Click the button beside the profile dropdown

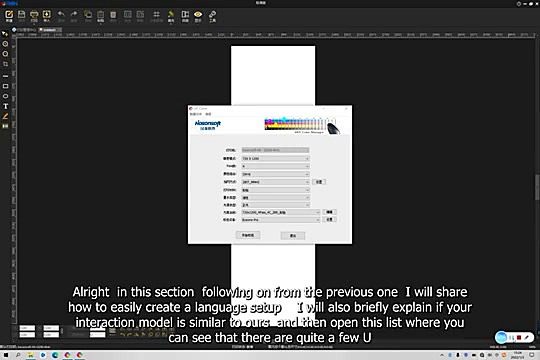click(329, 212)
